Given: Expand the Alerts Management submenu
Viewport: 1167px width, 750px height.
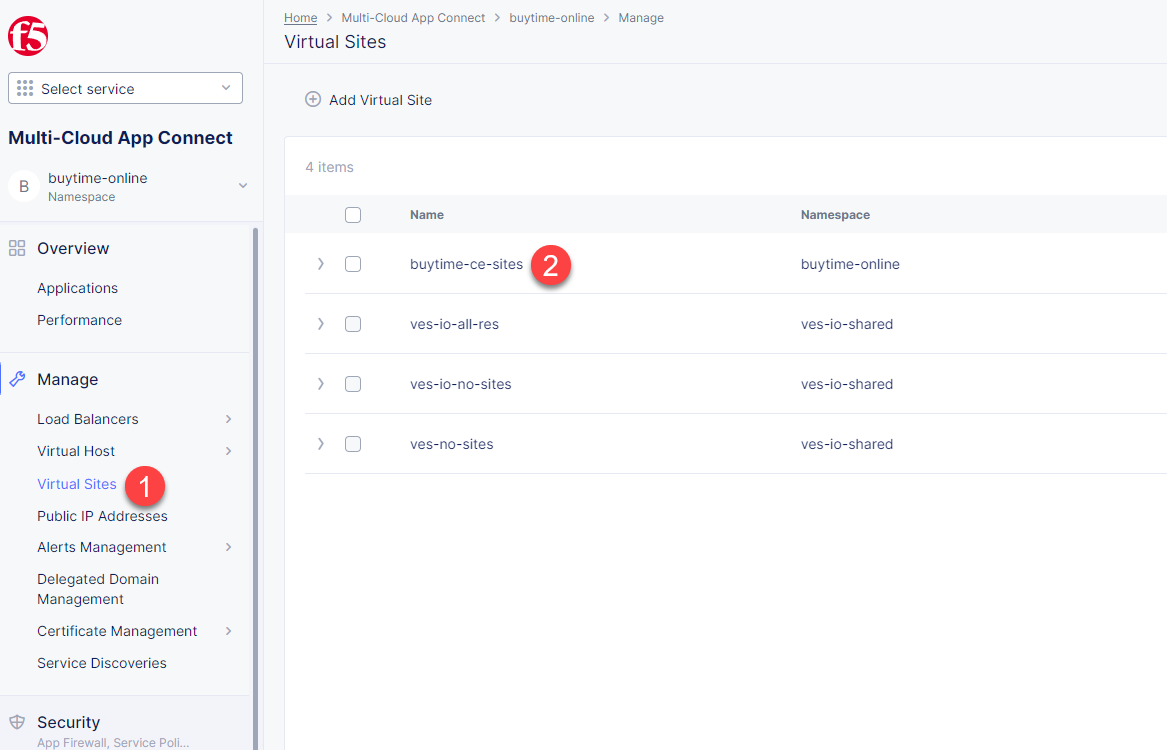Looking at the screenshot, I should tap(228, 547).
